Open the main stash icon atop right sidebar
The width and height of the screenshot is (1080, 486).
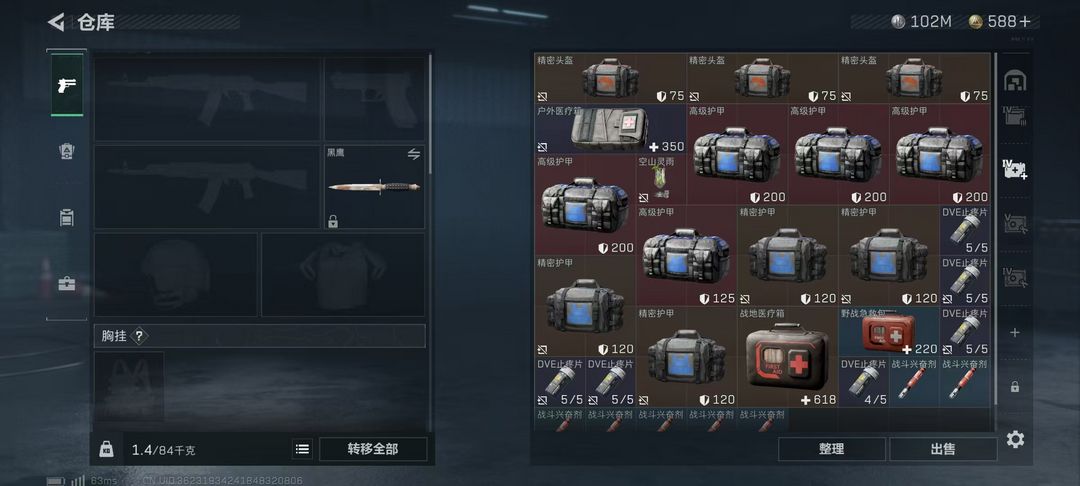tap(1015, 81)
